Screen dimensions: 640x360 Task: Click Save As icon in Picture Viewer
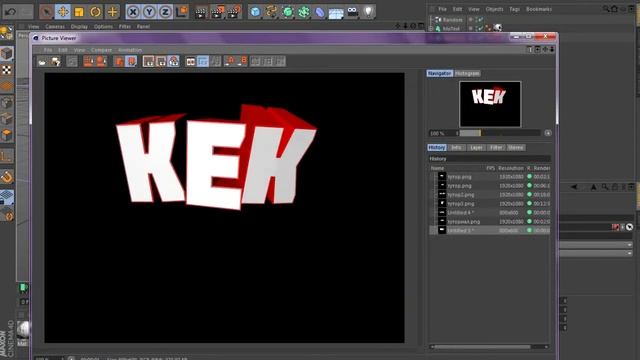tap(56, 62)
